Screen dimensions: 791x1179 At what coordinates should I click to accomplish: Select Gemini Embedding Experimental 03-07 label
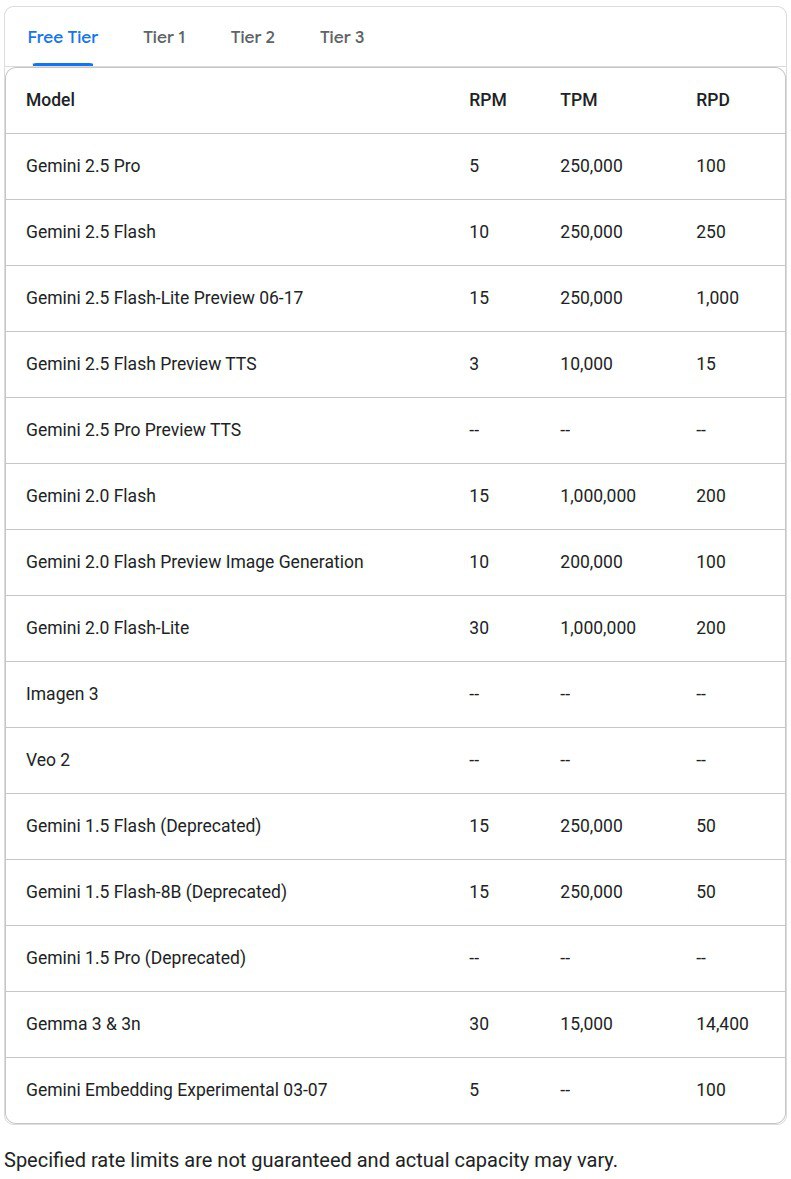[176, 1090]
